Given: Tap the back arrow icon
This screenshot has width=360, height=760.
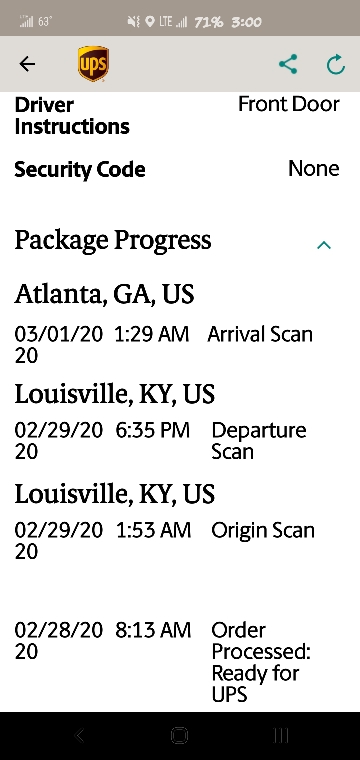Looking at the screenshot, I should [x=27, y=64].
